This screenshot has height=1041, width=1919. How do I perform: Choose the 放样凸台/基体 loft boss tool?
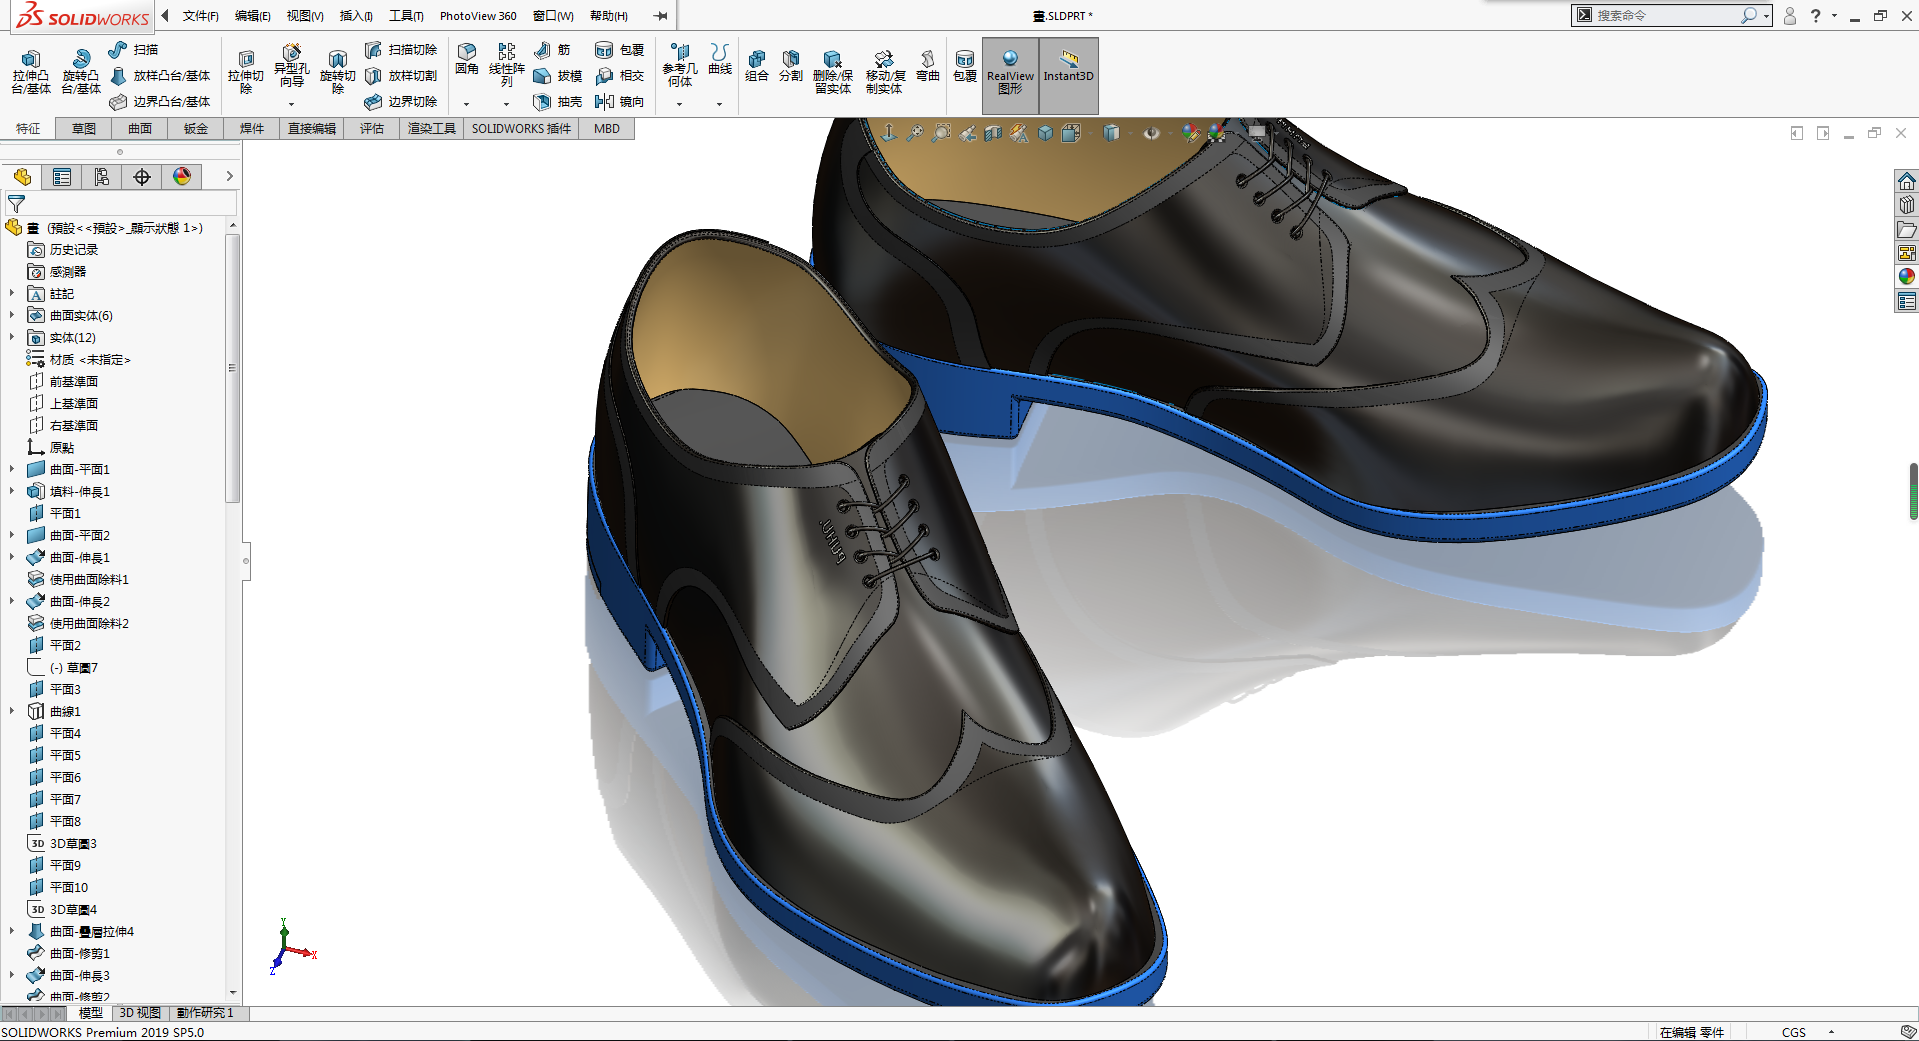click(x=160, y=75)
